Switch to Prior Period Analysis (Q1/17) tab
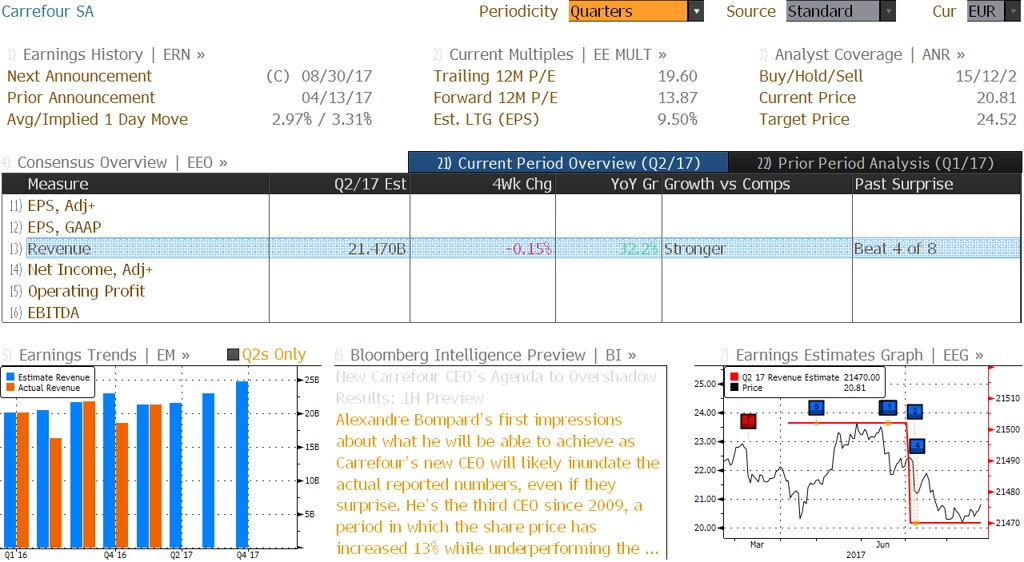Viewport: 1024px width, 562px height. 875,163
